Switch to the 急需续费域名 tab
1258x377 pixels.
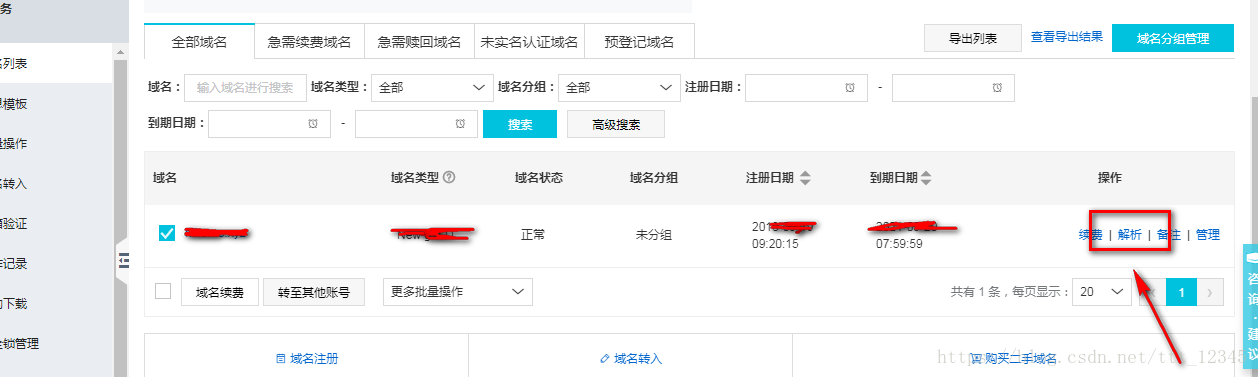310,42
